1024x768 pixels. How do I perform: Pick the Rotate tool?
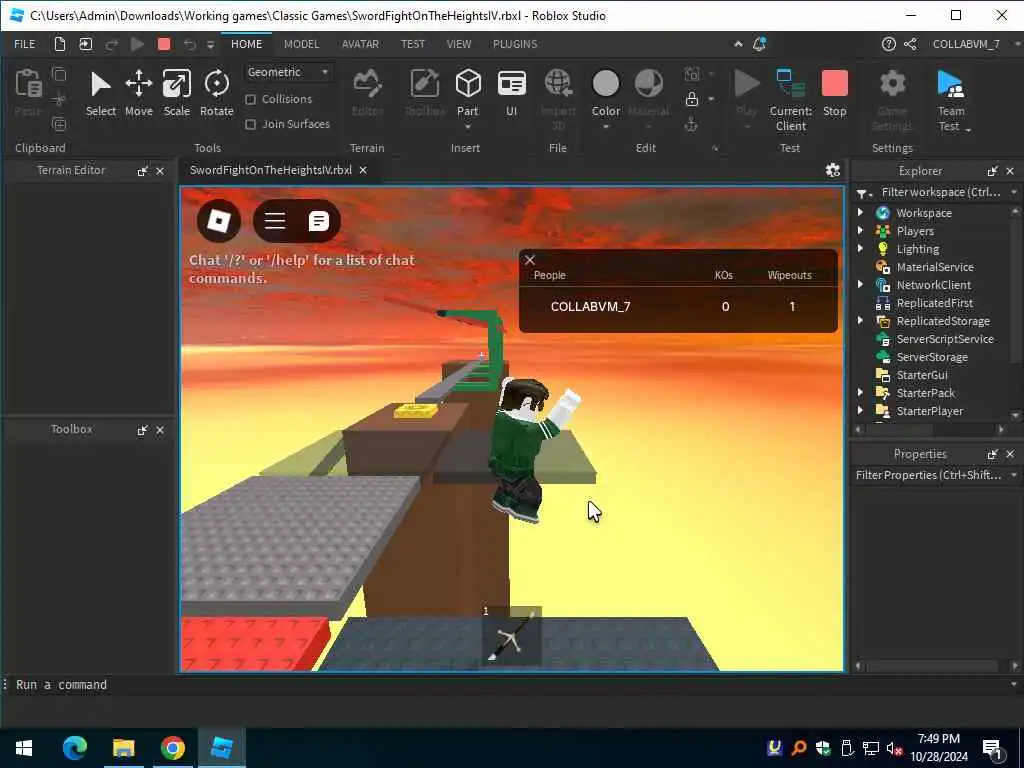216,94
